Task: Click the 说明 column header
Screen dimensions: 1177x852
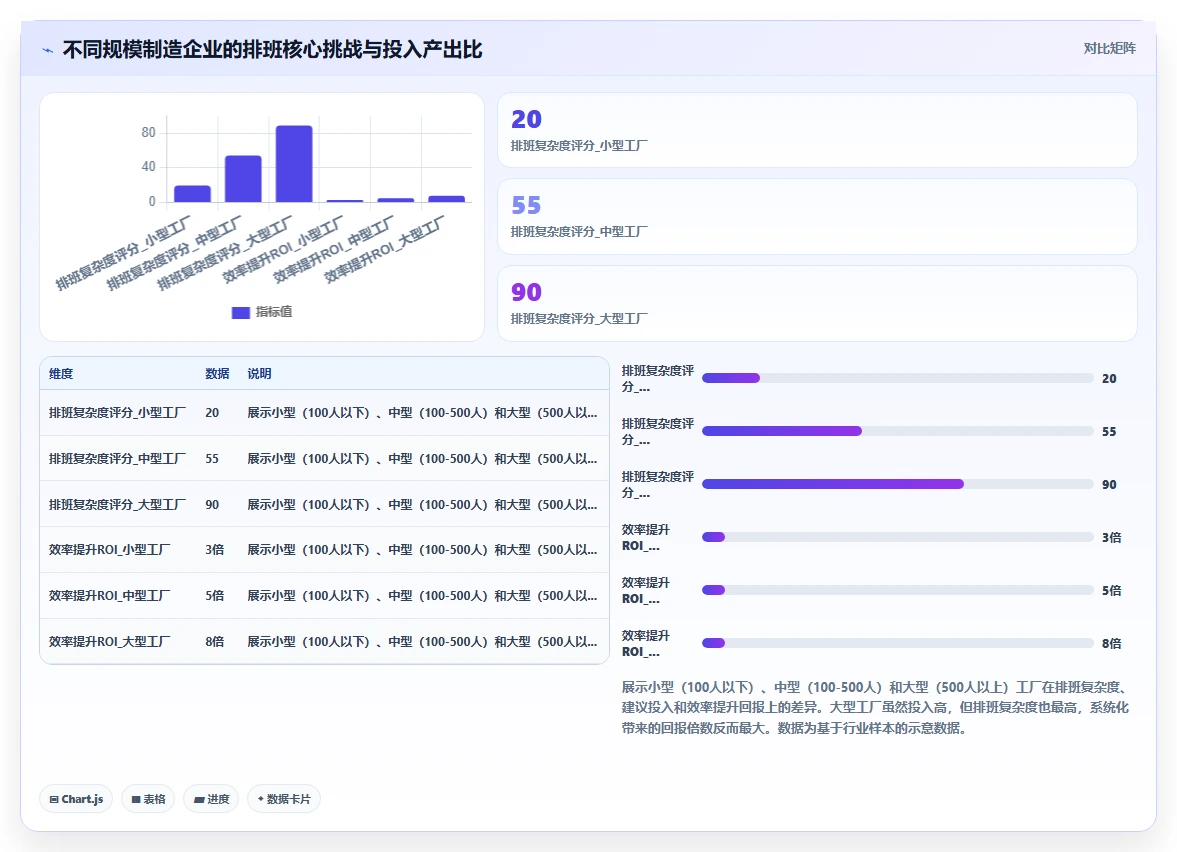Action: [259, 374]
